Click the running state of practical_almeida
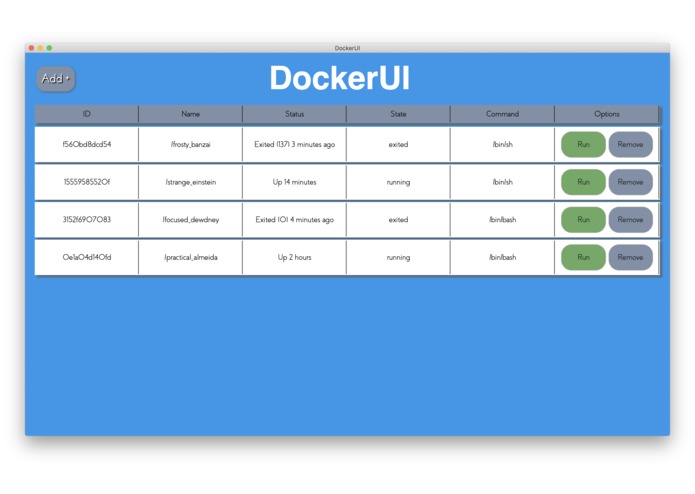Screen dimensions: 695x494 398,257
